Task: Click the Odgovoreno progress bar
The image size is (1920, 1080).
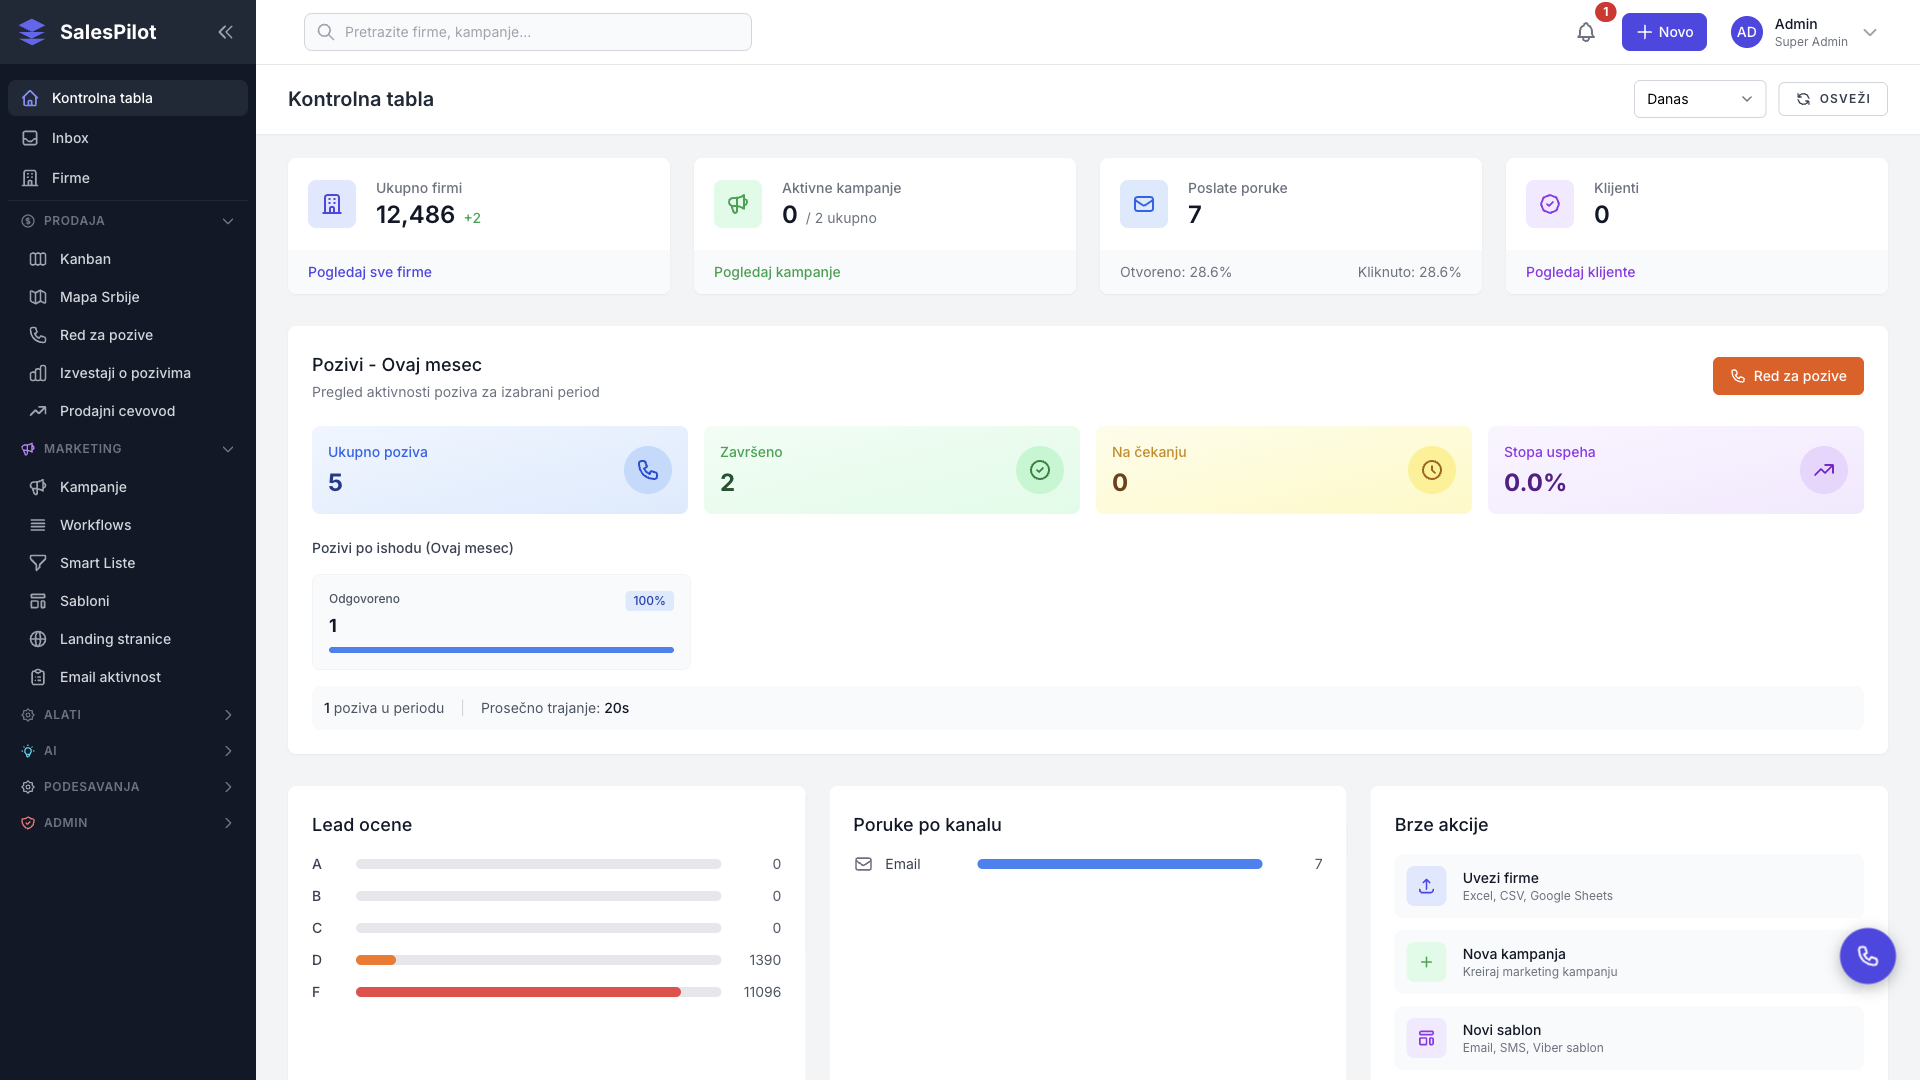Action: point(501,650)
